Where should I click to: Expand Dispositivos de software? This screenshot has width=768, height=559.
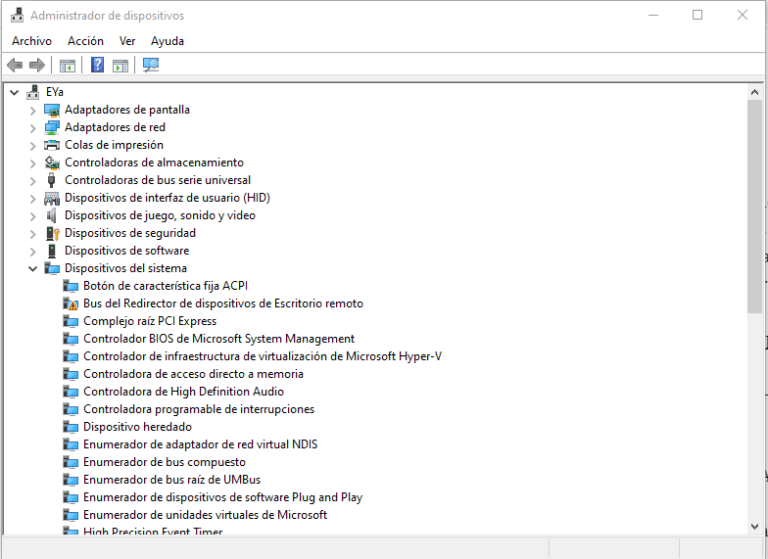point(33,251)
